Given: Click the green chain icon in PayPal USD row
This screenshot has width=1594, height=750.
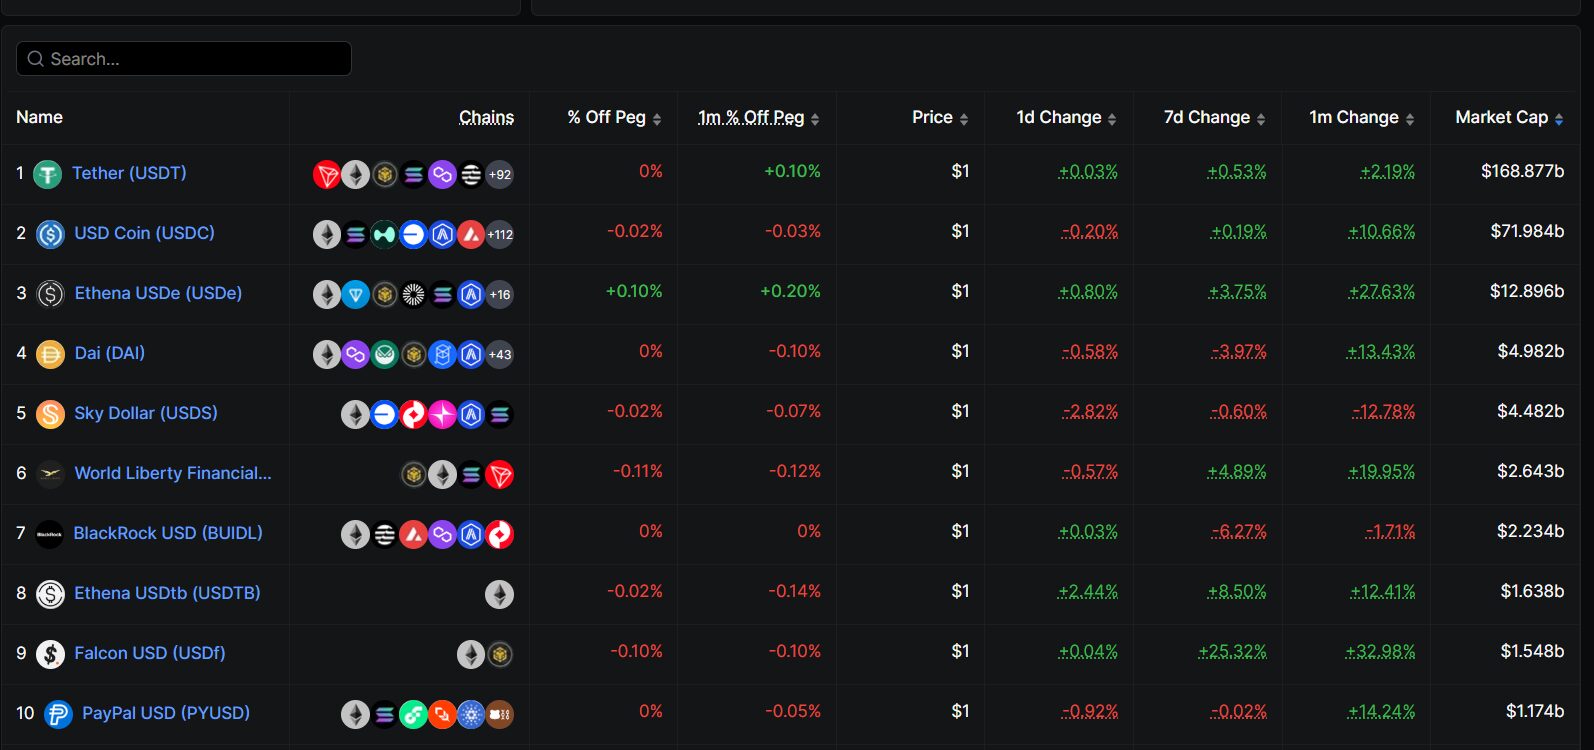Looking at the screenshot, I should [x=413, y=715].
